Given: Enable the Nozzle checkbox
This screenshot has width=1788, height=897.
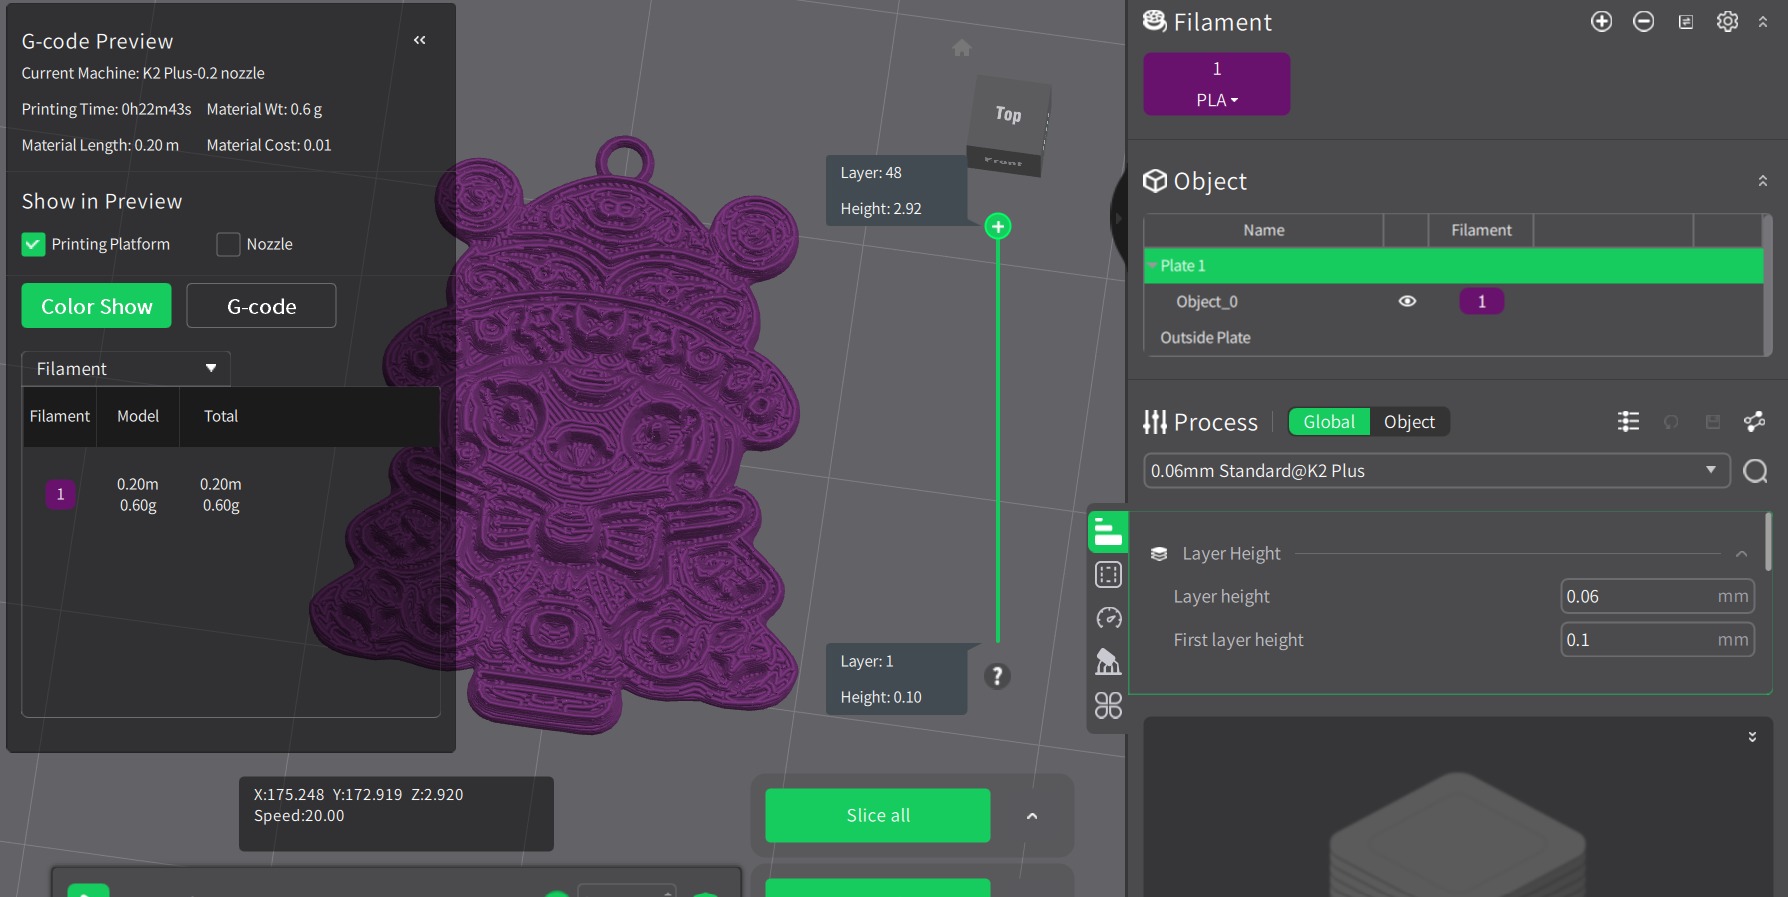Looking at the screenshot, I should 228,244.
